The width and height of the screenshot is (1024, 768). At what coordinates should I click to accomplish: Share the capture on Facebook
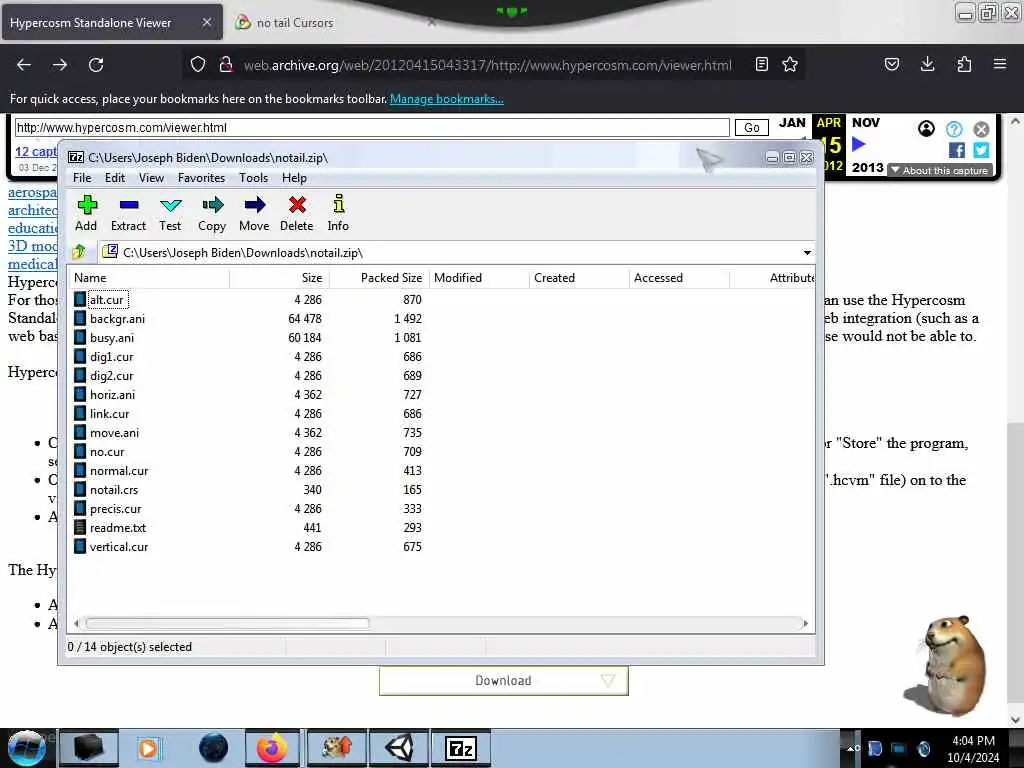[957, 150]
